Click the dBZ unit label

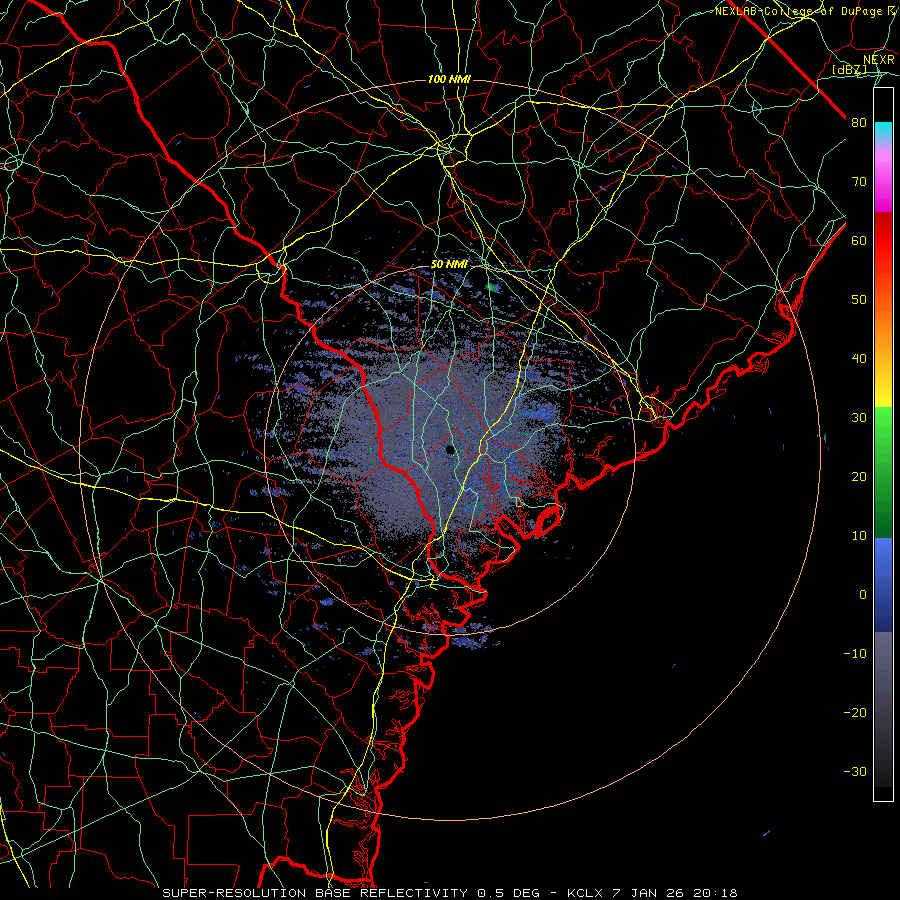point(849,69)
